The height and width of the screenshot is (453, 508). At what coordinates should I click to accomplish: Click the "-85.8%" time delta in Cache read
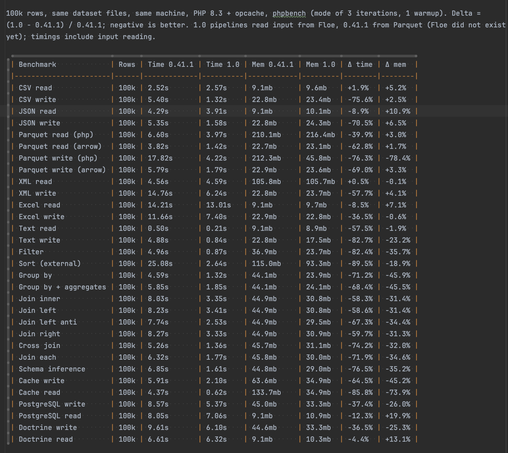pyautogui.click(x=360, y=392)
